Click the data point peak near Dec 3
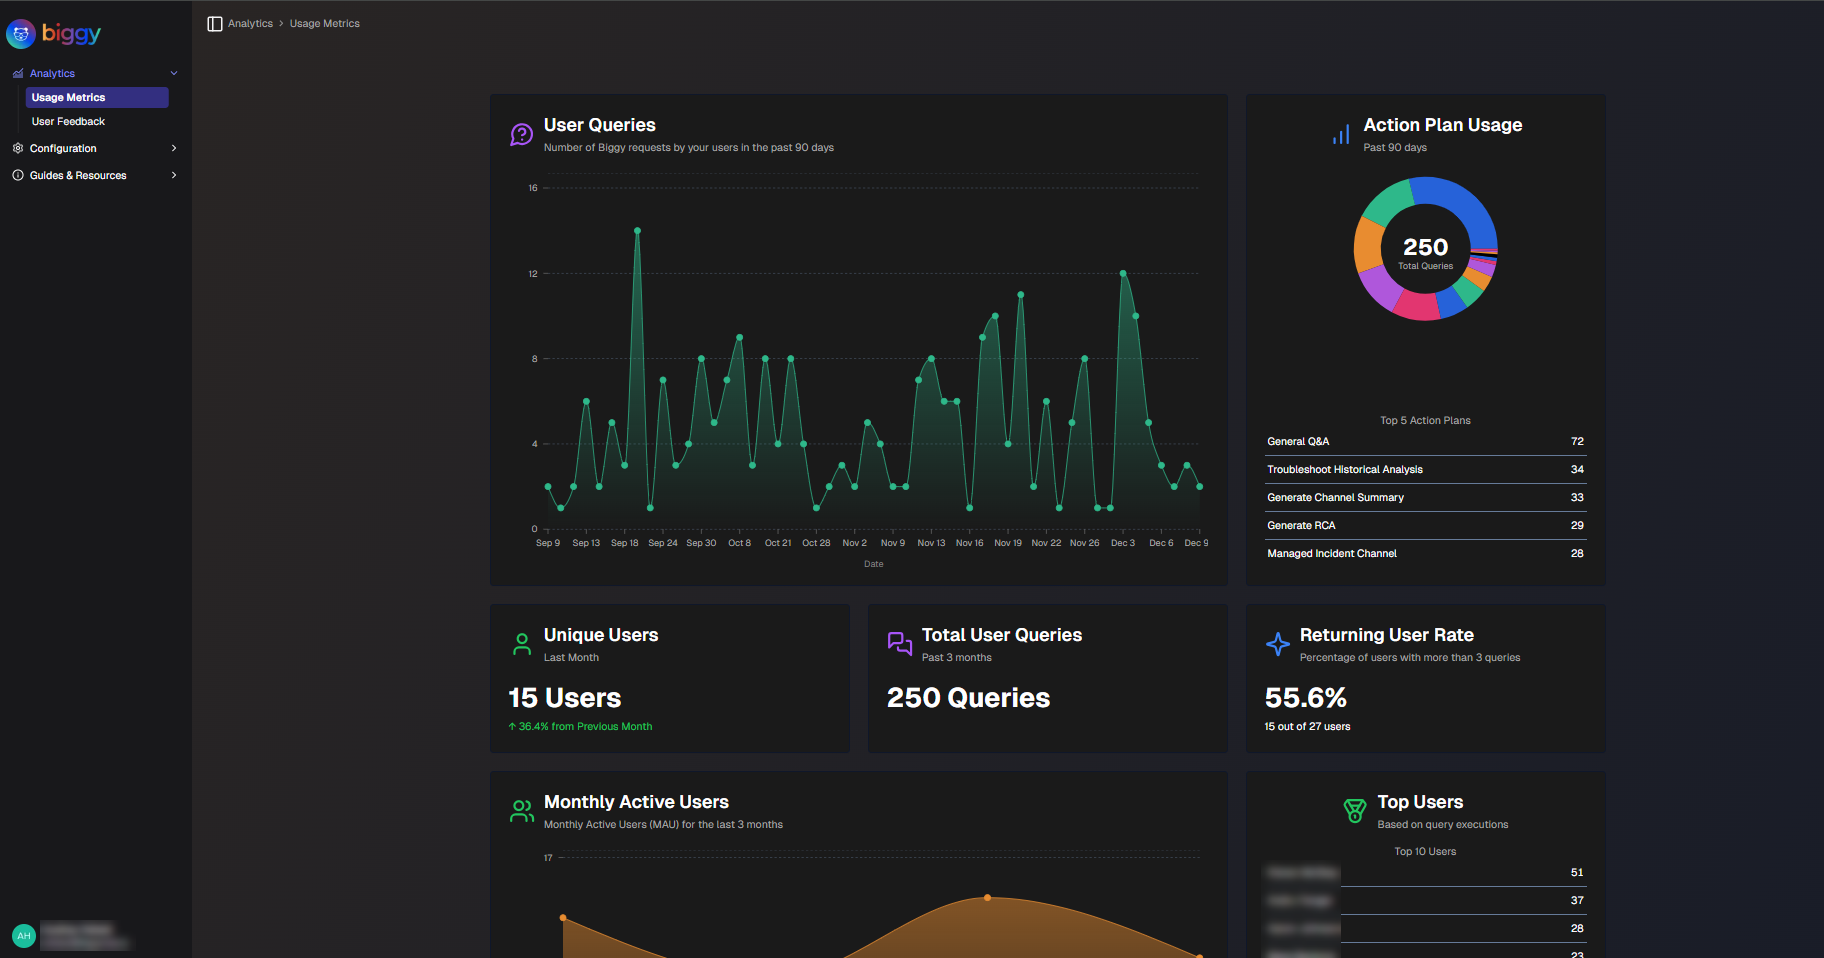This screenshot has height=958, width=1824. pos(1123,273)
